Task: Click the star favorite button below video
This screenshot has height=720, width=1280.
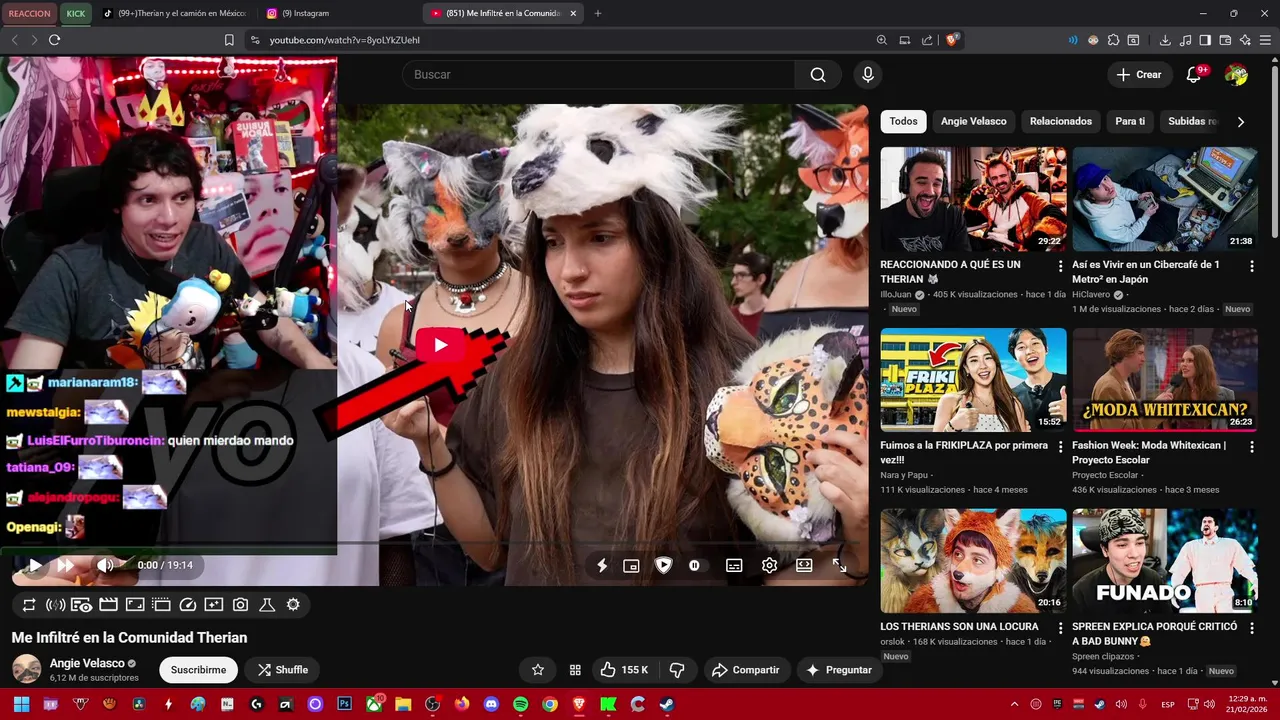Action: (x=538, y=670)
